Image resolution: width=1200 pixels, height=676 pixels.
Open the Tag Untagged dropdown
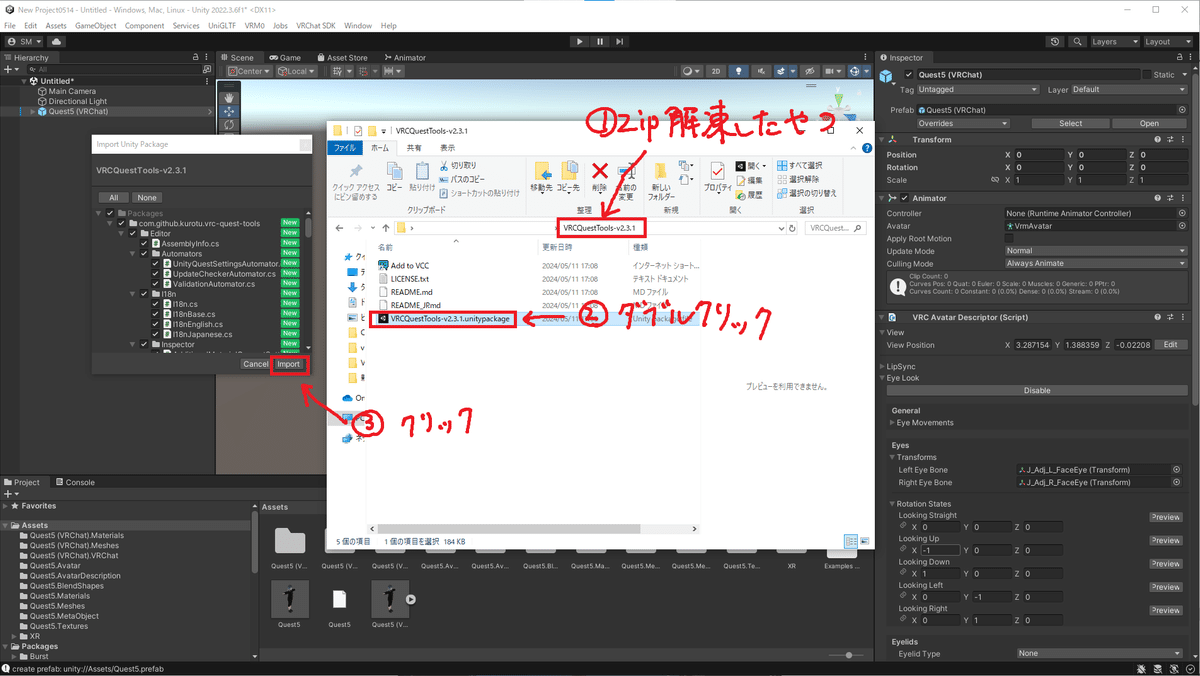tap(980, 89)
